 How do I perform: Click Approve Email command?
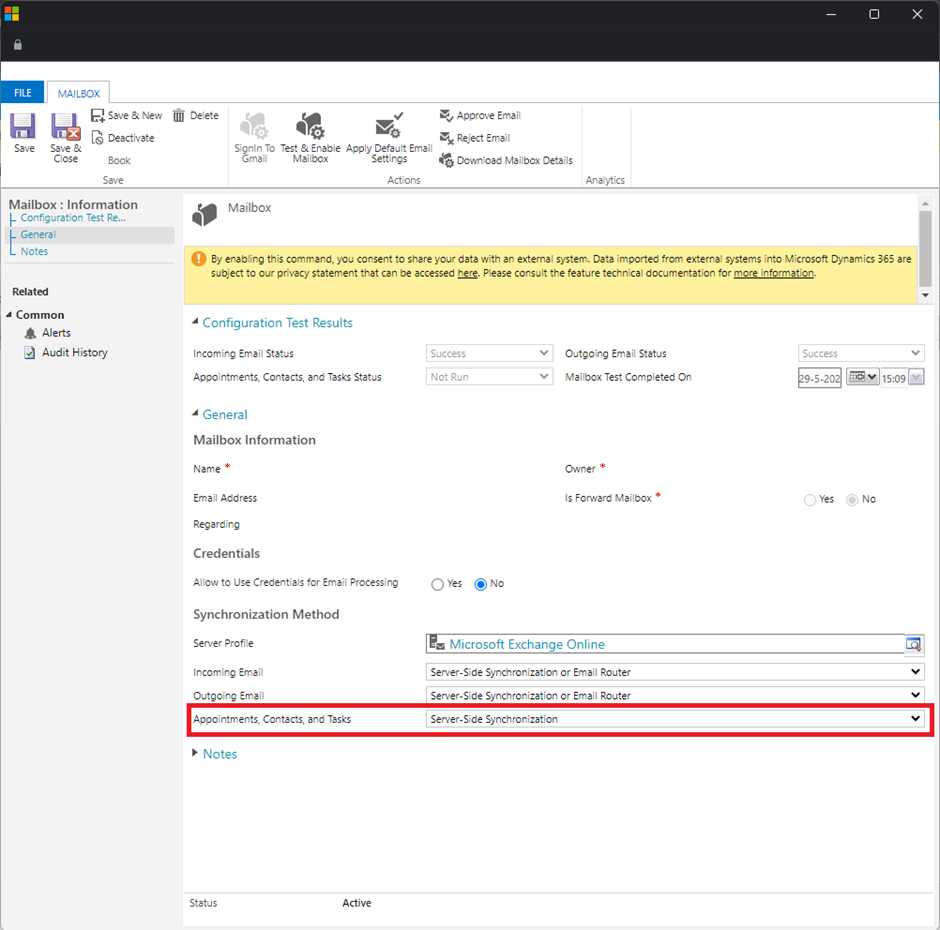tap(480, 115)
